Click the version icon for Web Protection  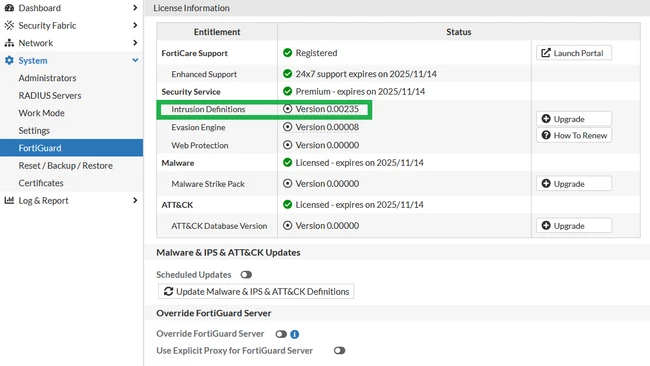287,145
